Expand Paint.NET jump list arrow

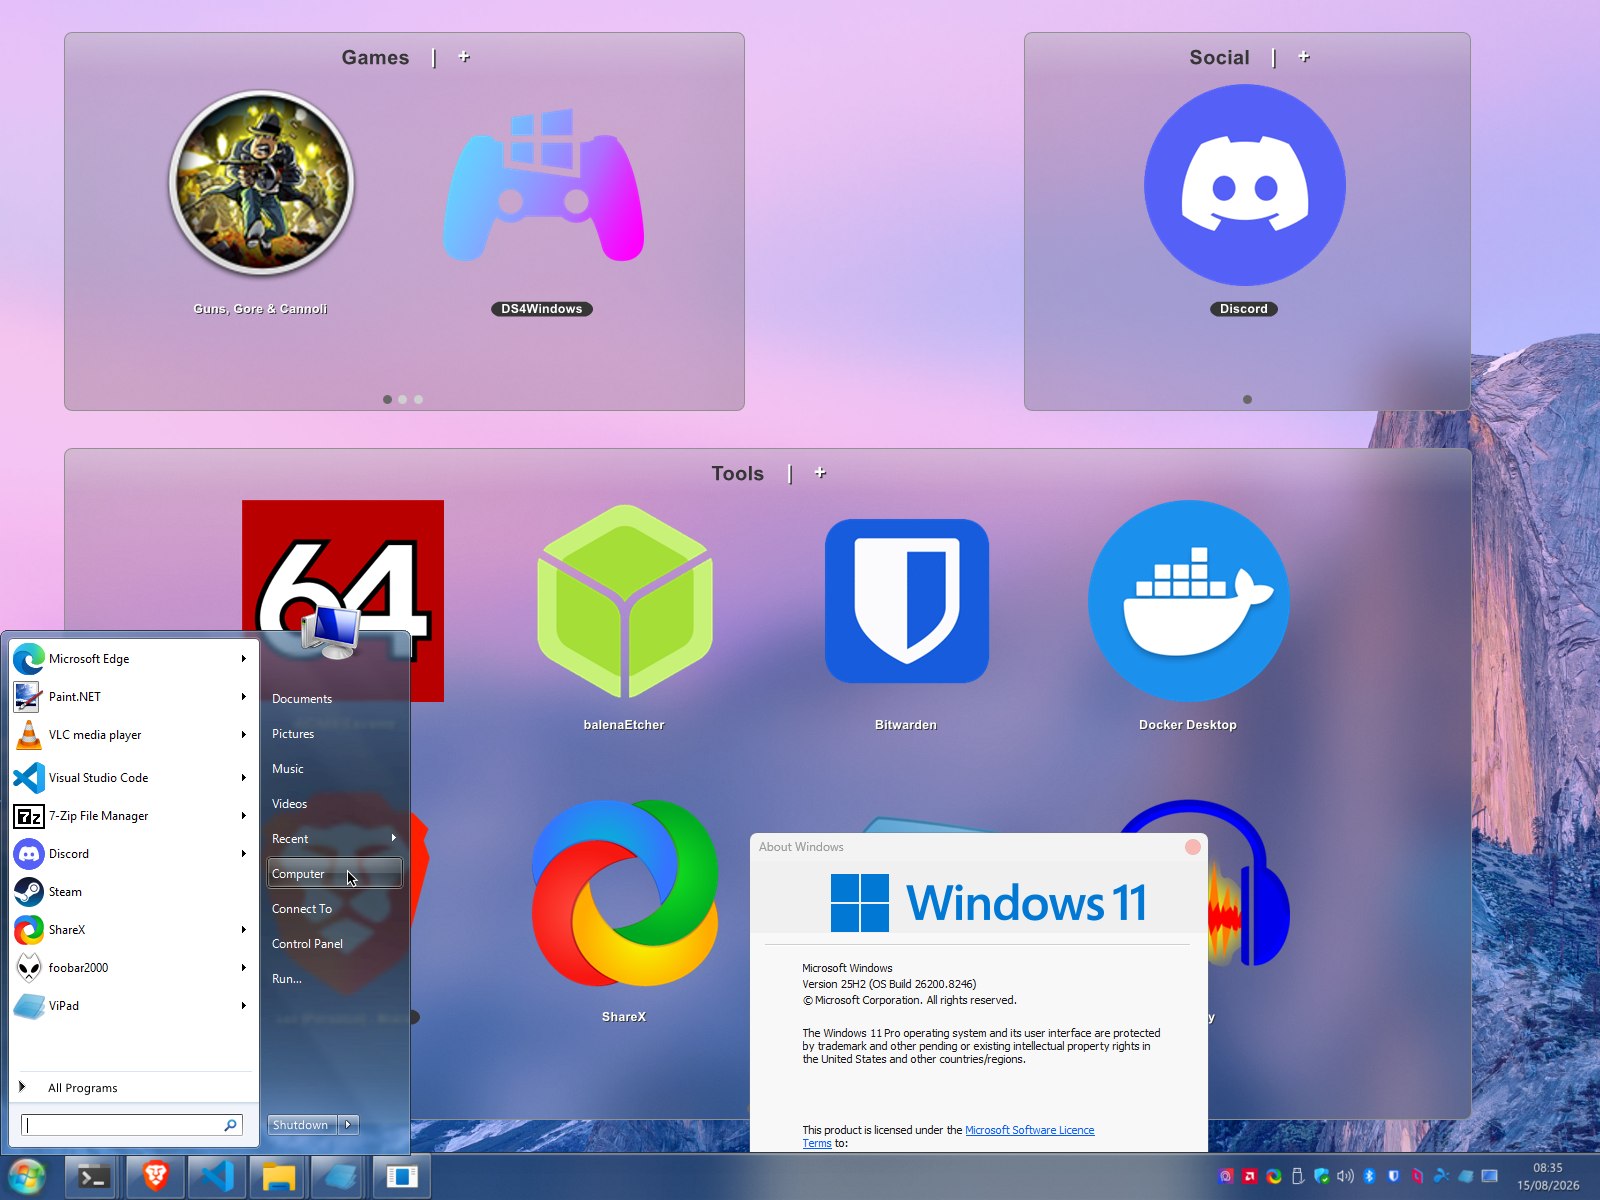coord(243,697)
